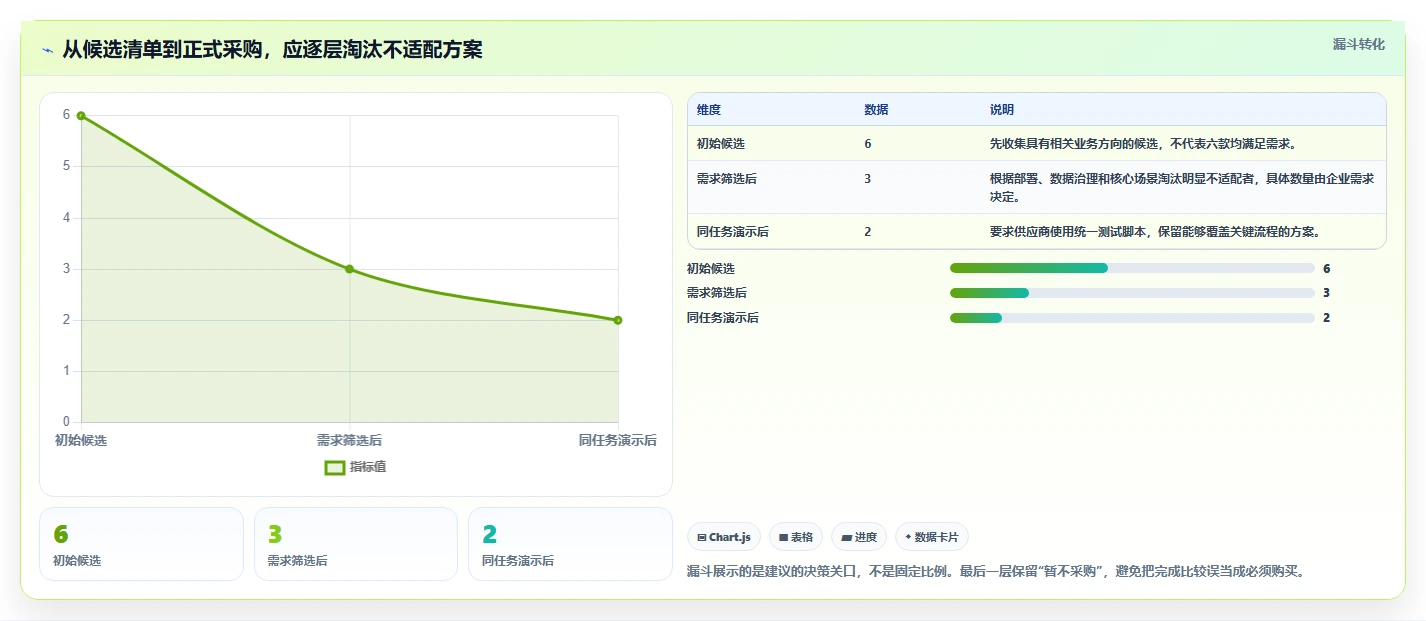This screenshot has height=621, width=1426.
Task: Click the 数据 column header
Action: pyautogui.click(x=876, y=110)
